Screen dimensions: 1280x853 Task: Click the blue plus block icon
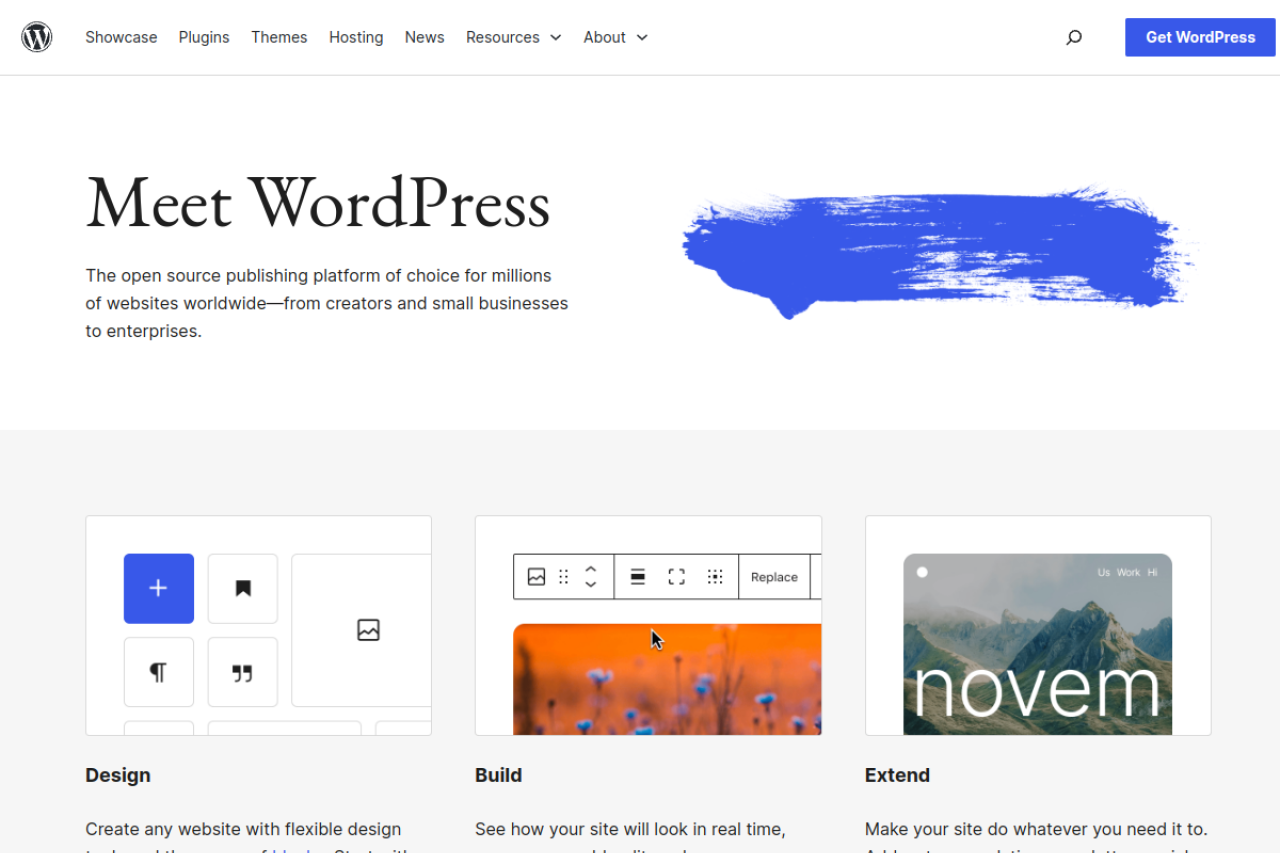click(x=159, y=588)
